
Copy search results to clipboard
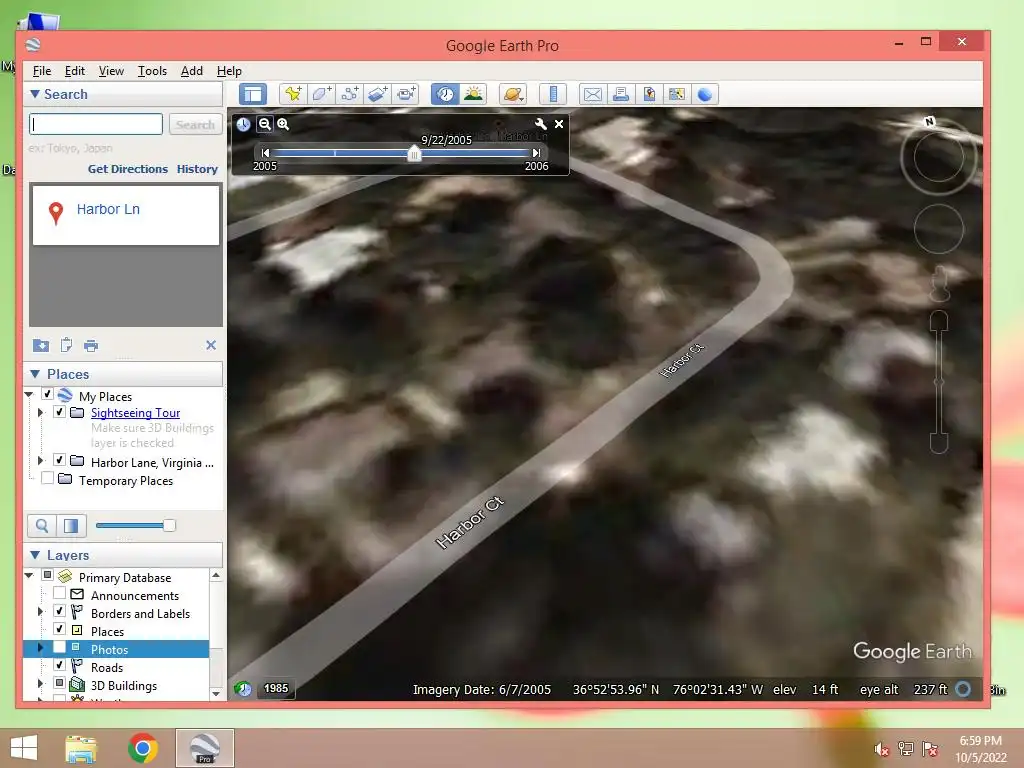click(x=66, y=345)
